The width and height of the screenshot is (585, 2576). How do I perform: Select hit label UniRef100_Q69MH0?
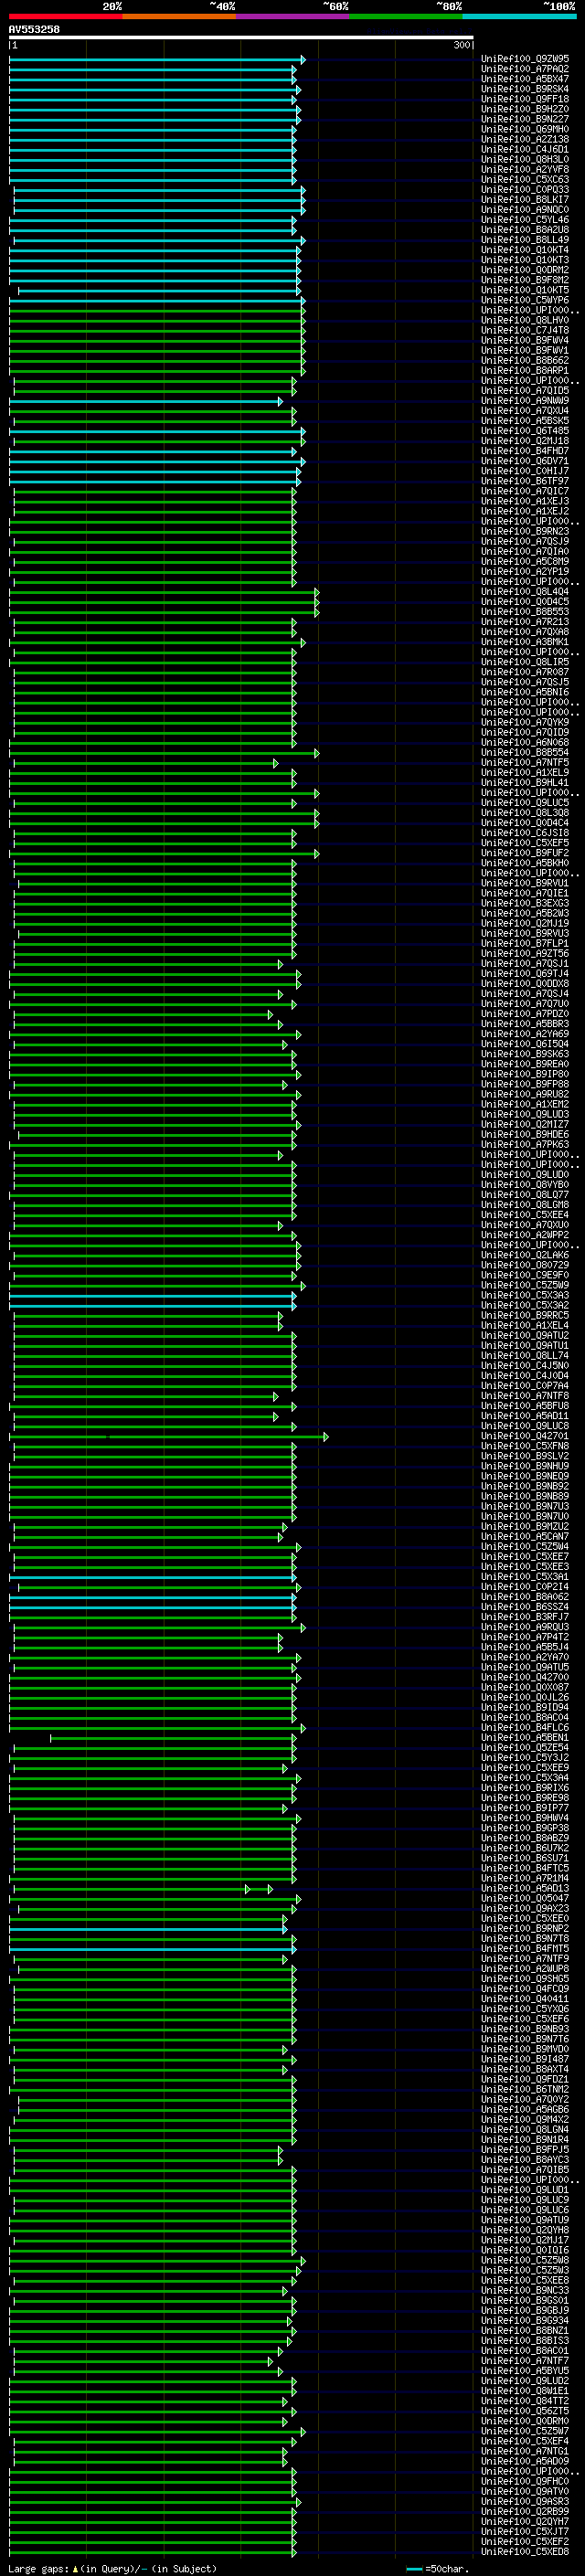pyautogui.click(x=525, y=129)
